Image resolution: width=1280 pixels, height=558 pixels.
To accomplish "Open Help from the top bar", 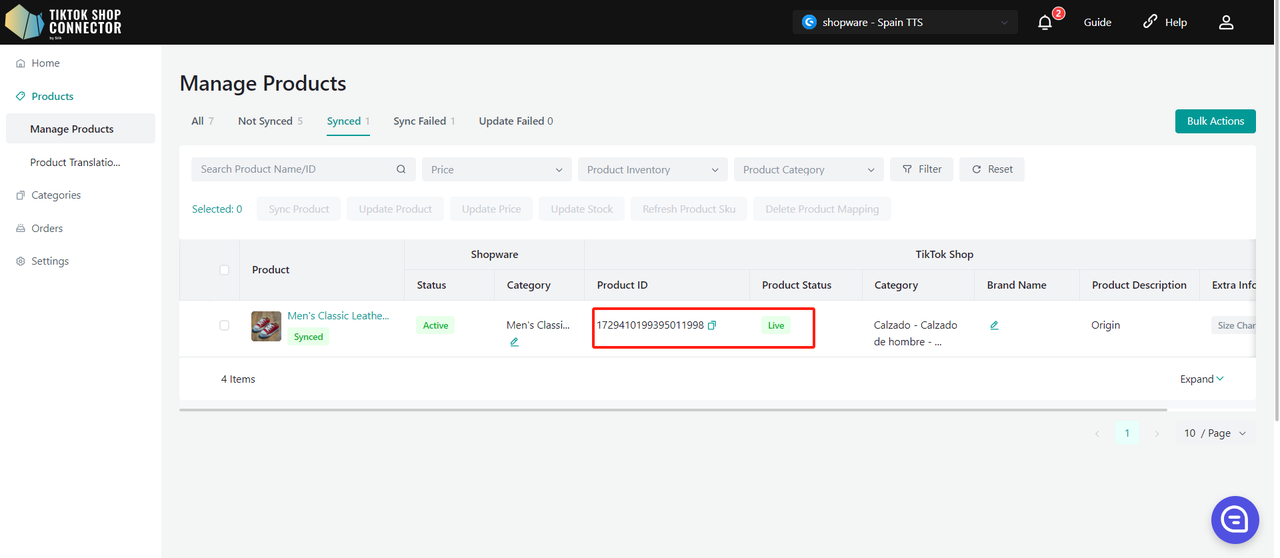I will point(1165,22).
